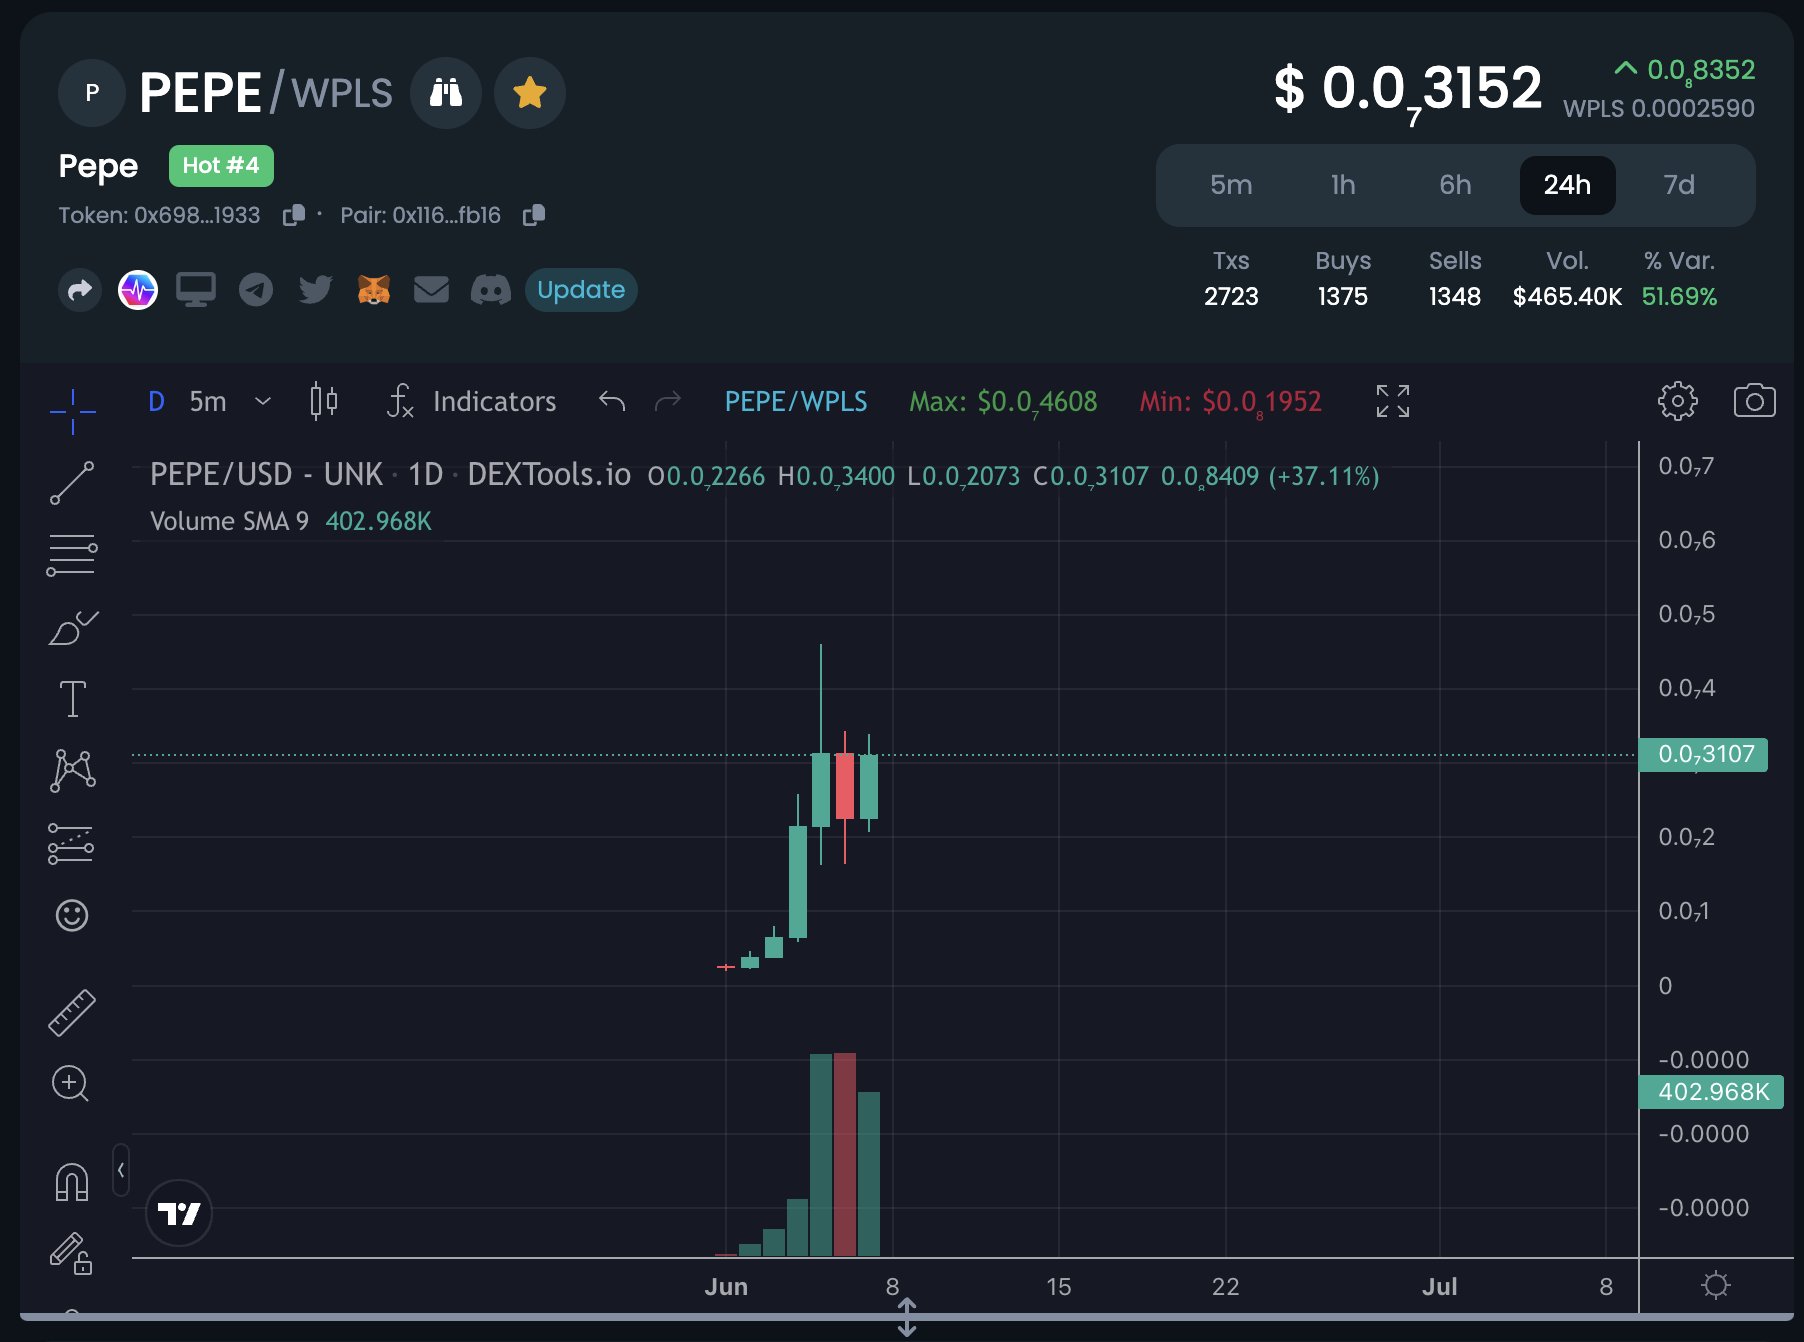Open the Indicators menu
Screen dimensions: 1804x1342
click(x=471, y=402)
